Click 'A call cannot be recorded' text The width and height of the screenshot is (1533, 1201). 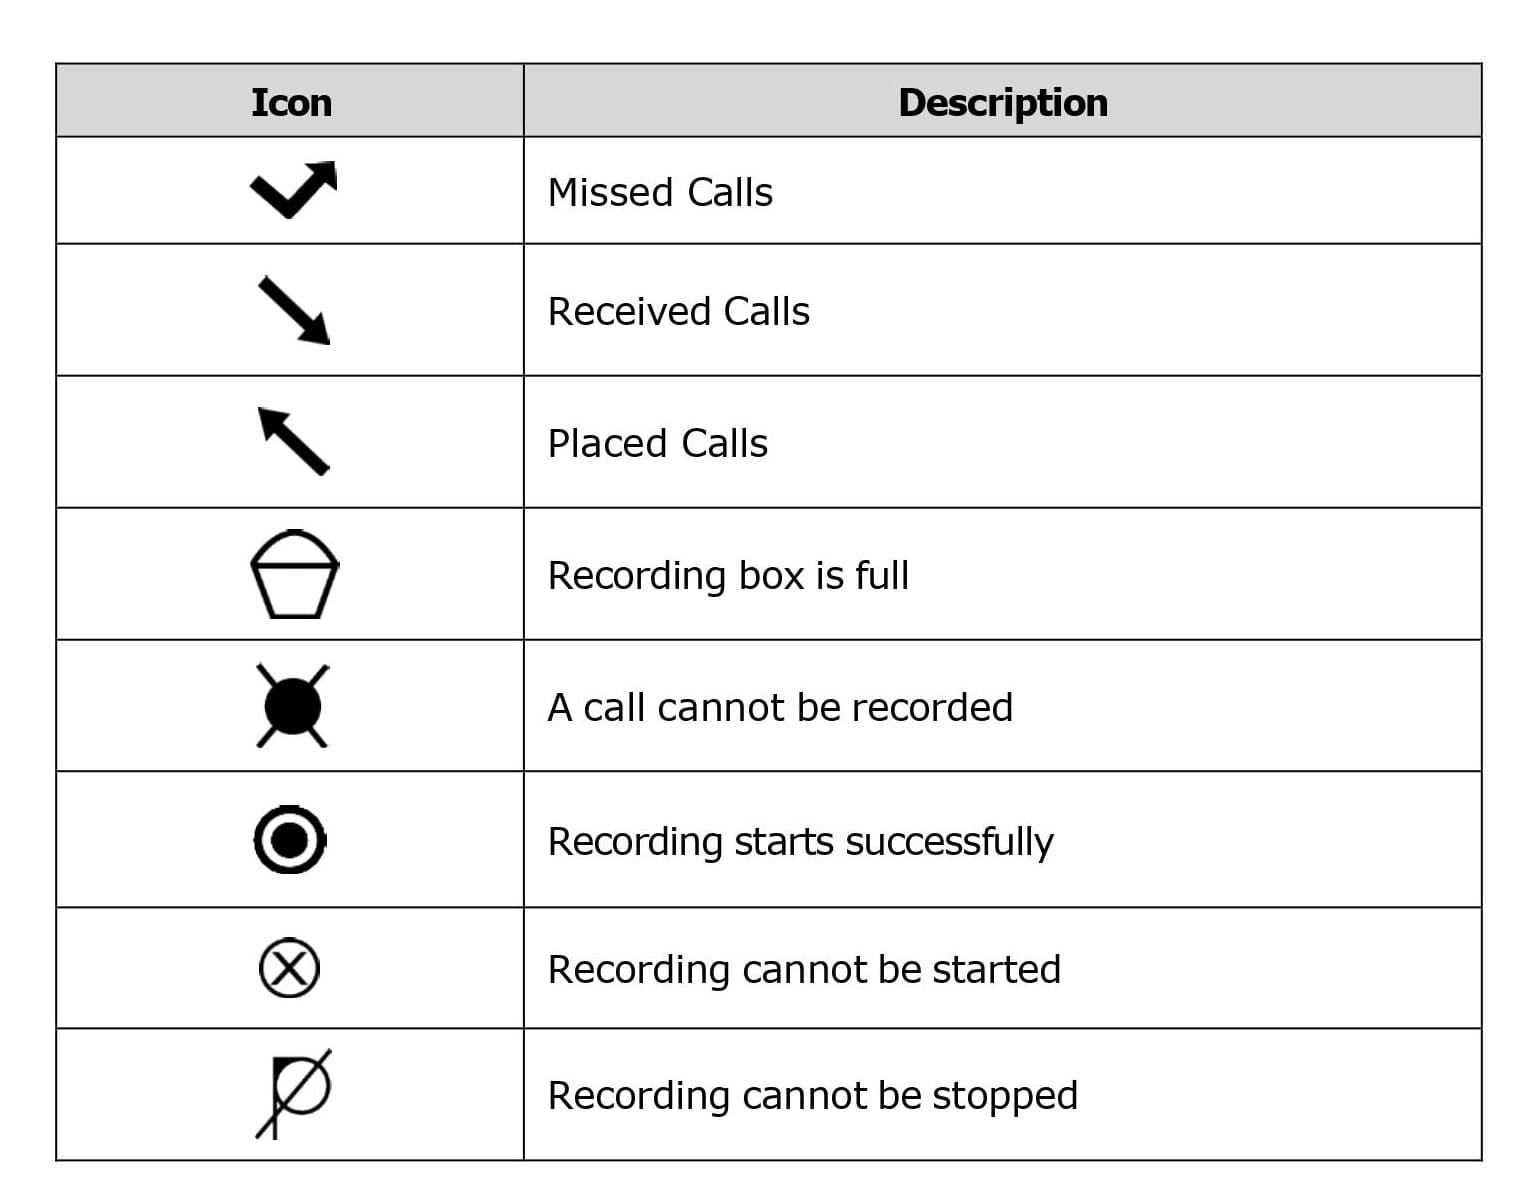pos(780,707)
